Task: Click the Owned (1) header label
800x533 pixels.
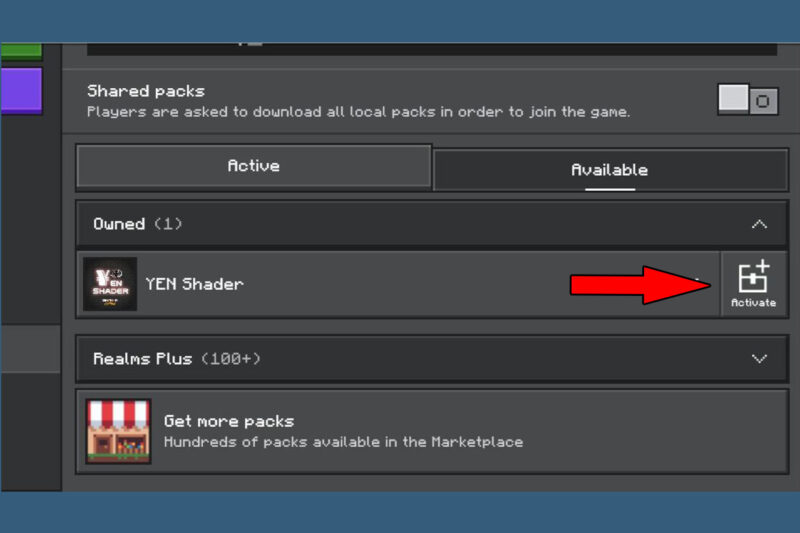Action: pos(137,224)
